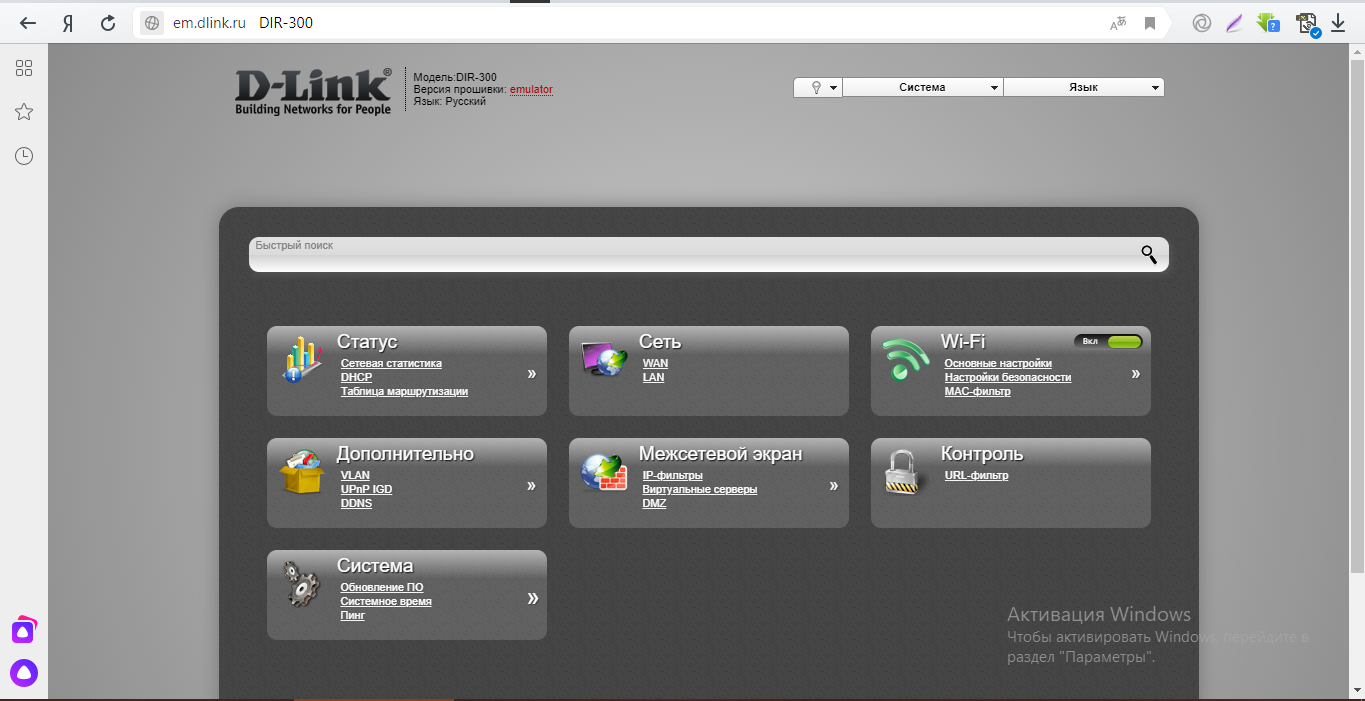Open Сетевая статистика link

pos(391,364)
